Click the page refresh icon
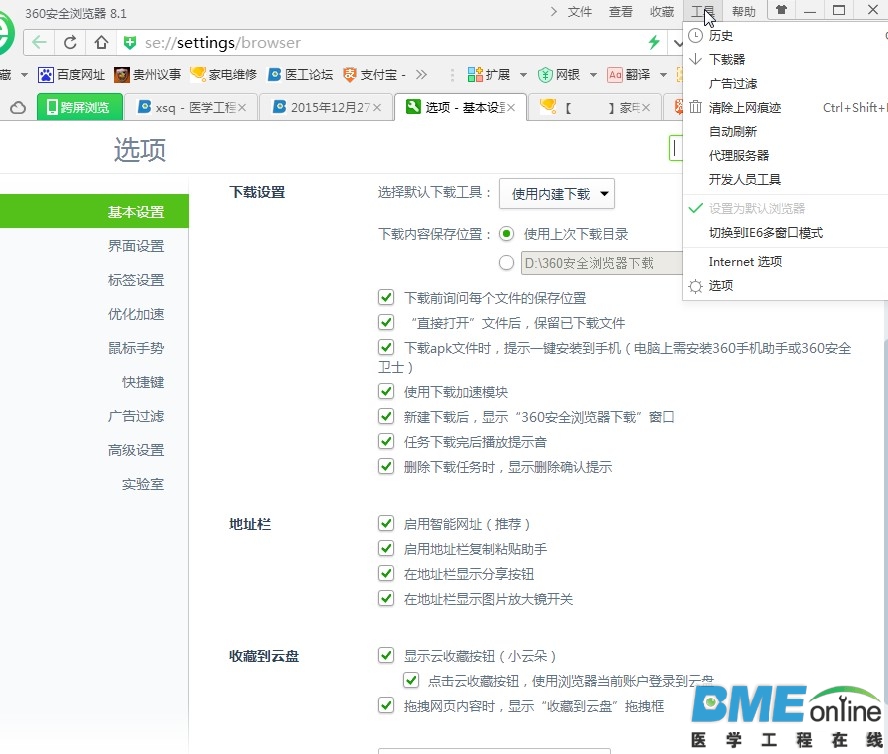Image resolution: width=888 pixels, height=754 pixels. click(69, 43)
